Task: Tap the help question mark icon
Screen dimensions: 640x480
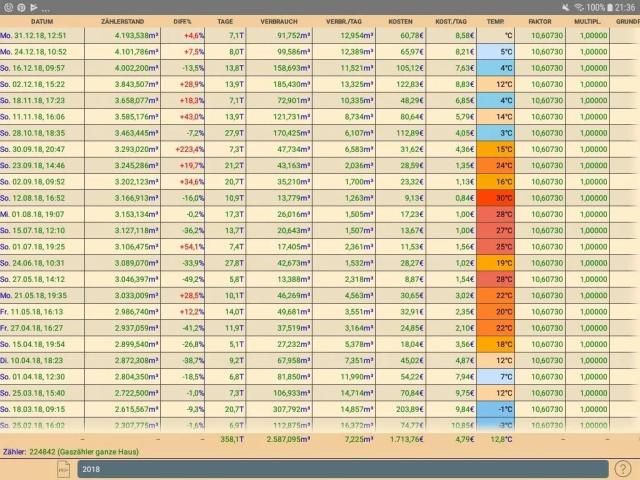Action: coord(624,468)
